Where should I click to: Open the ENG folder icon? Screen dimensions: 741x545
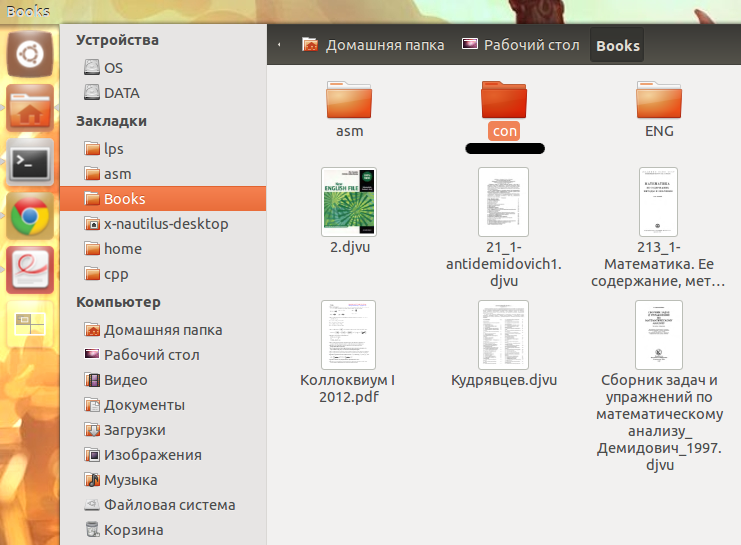tap(659, 100)
